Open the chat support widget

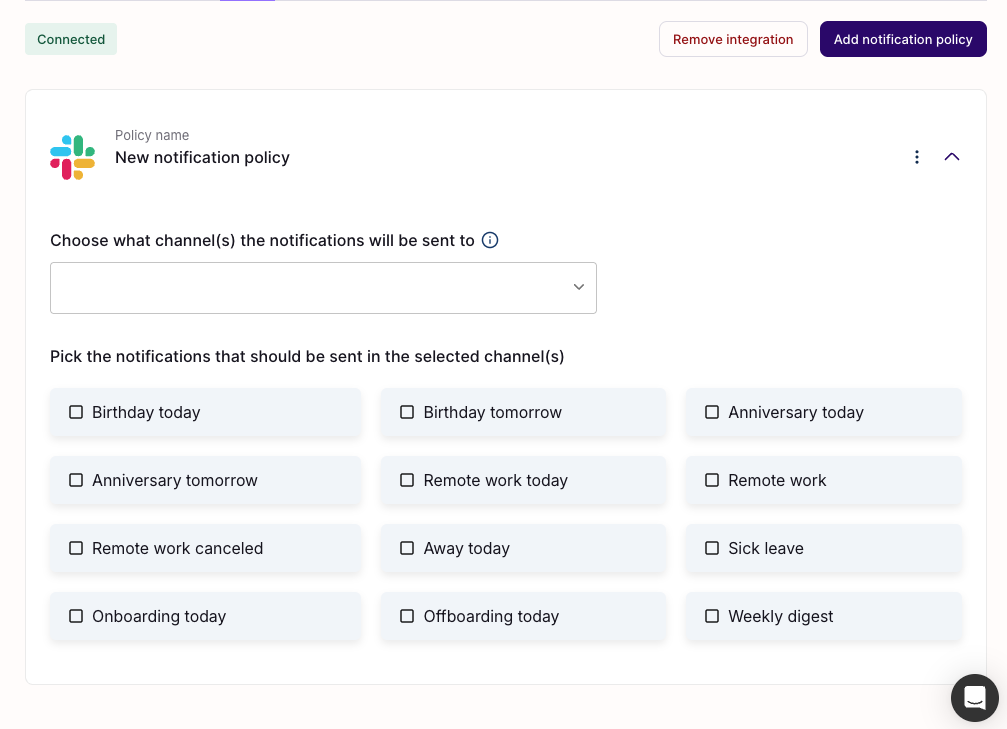pyautogui.click(x=975, y=697)
